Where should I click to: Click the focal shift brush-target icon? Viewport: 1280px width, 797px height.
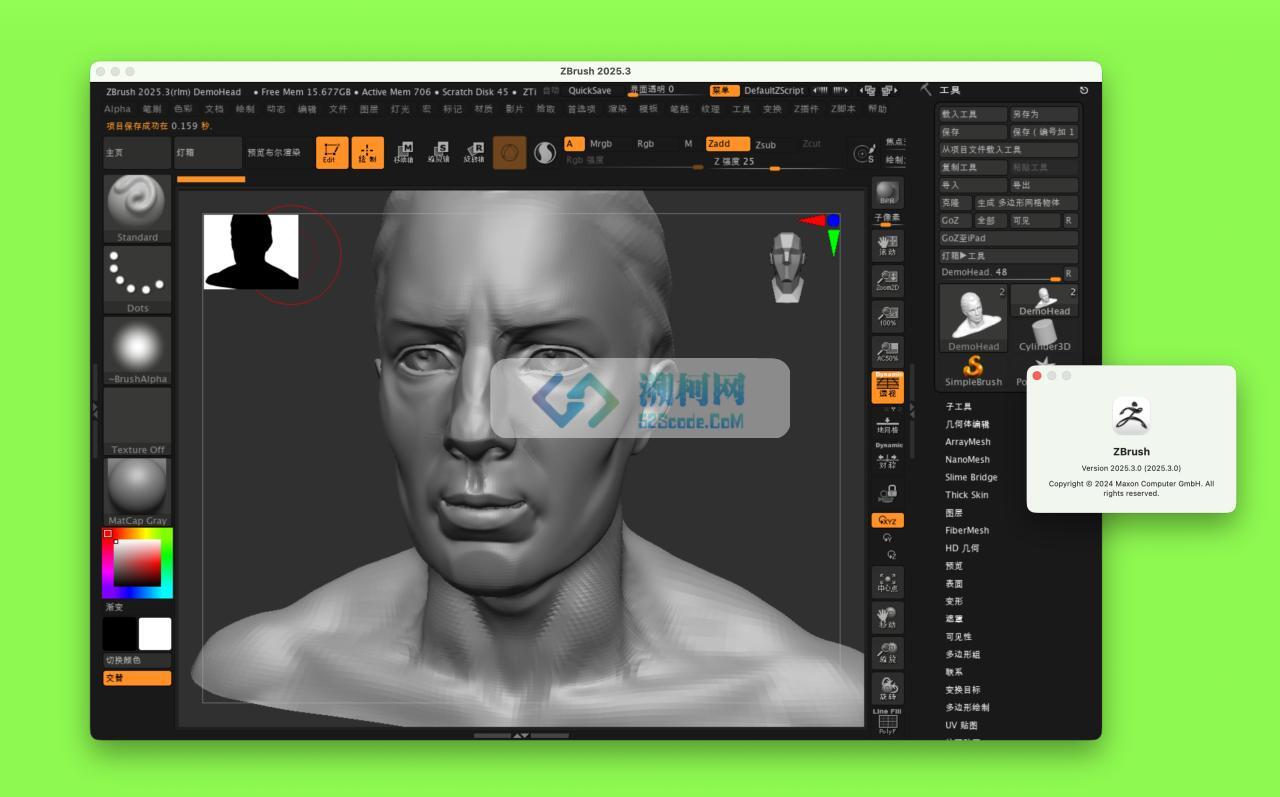(x=863, y=153)
